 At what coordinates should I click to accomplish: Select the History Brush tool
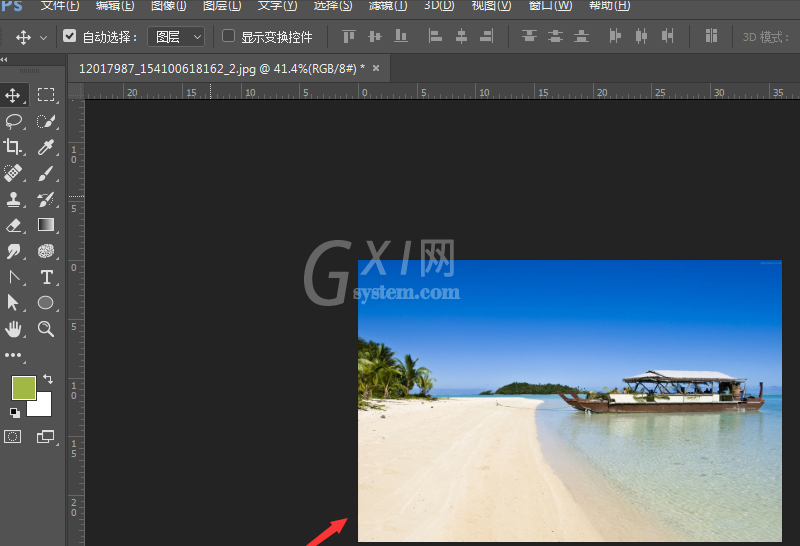[x=46, y=200]
